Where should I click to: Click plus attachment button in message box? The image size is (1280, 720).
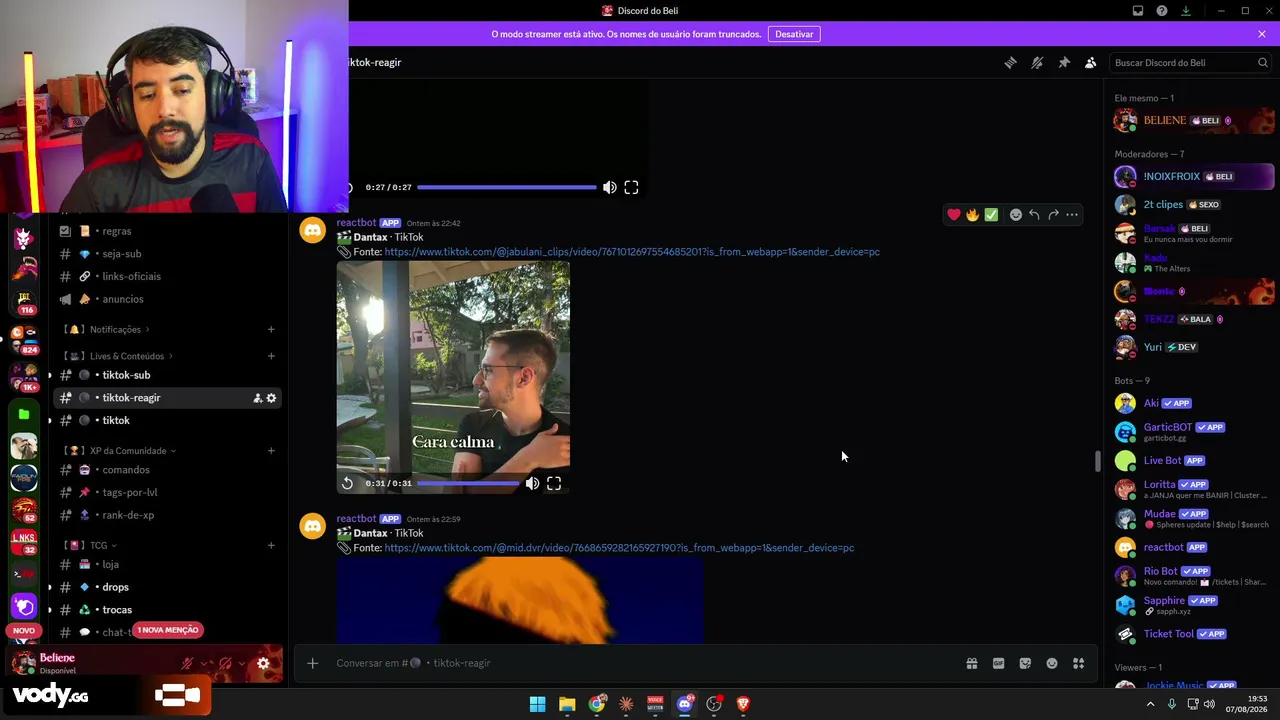(312, 663)
